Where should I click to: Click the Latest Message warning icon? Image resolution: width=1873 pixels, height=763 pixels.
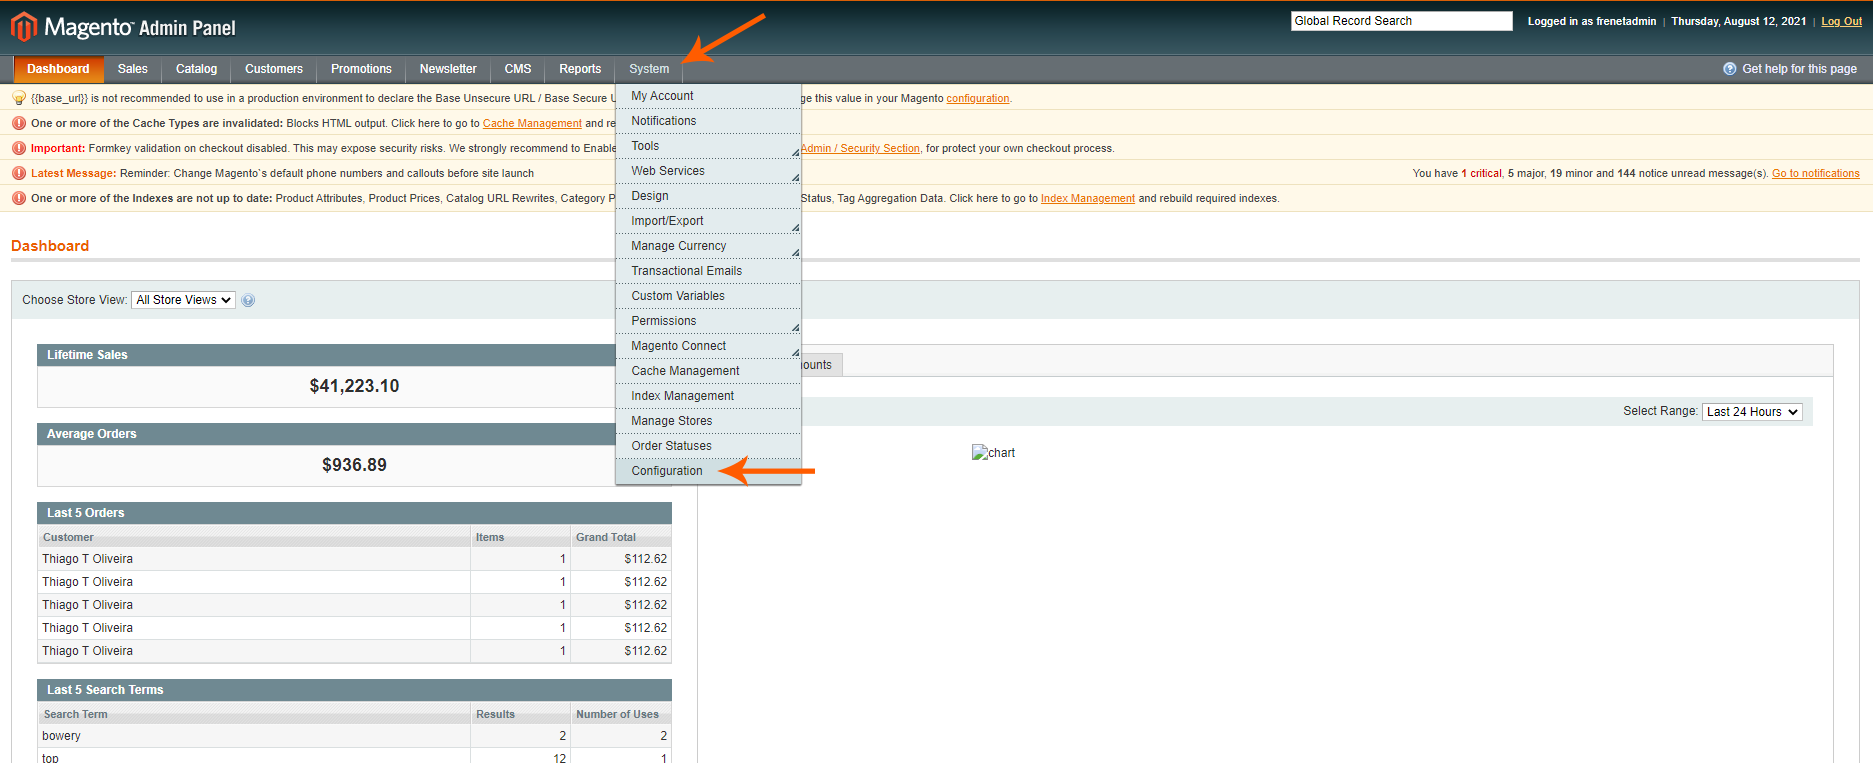coord(19,173)
